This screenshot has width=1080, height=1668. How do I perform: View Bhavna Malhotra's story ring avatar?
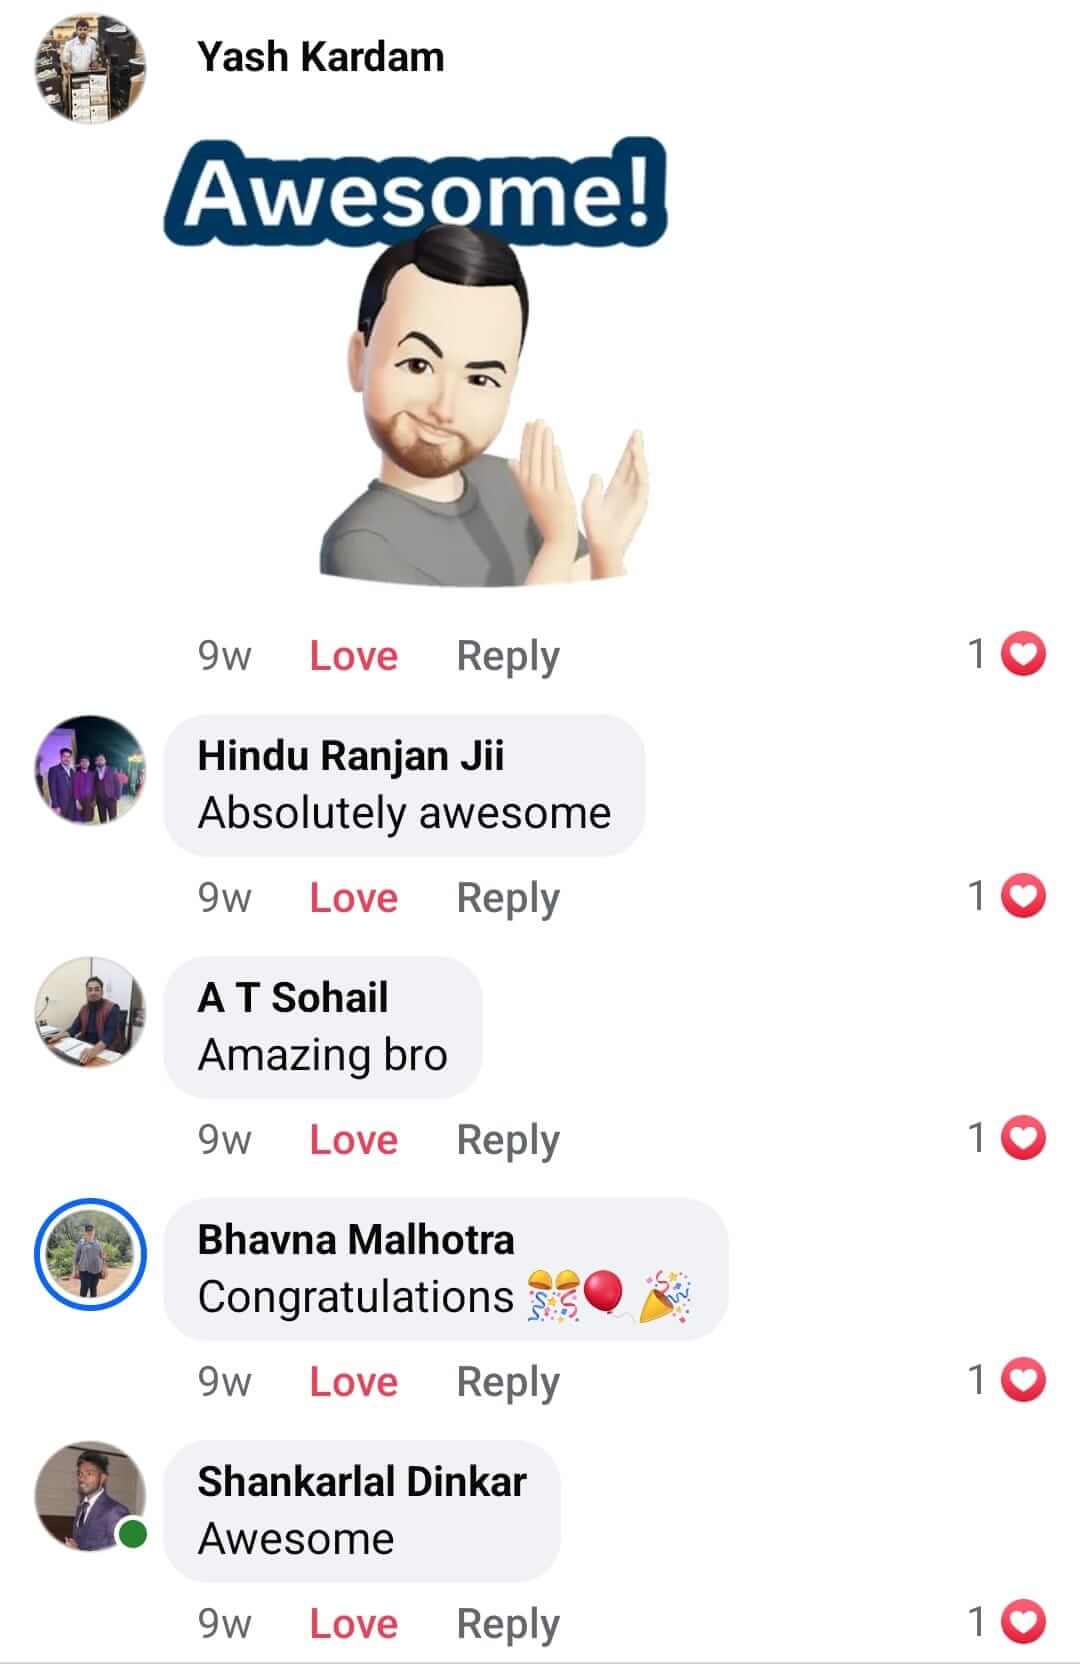coord(90,1254)
